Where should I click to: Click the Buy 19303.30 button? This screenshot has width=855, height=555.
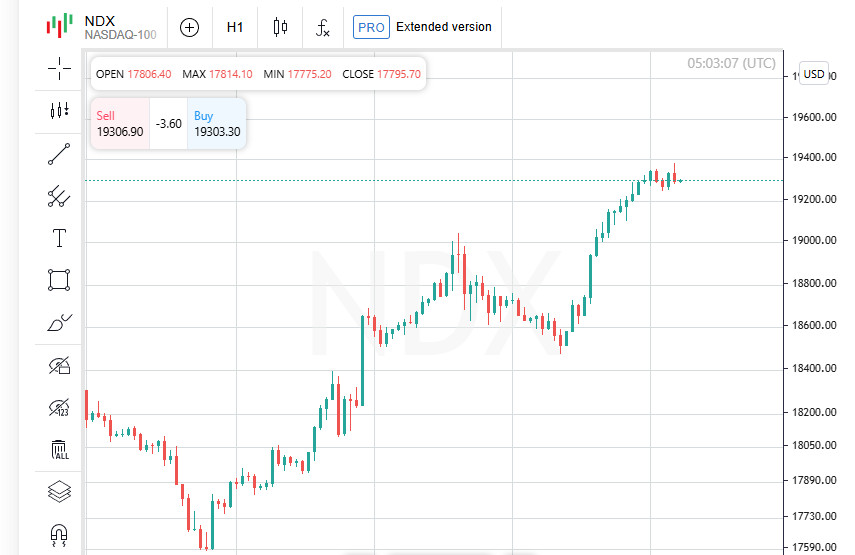(x=216, y=124)
